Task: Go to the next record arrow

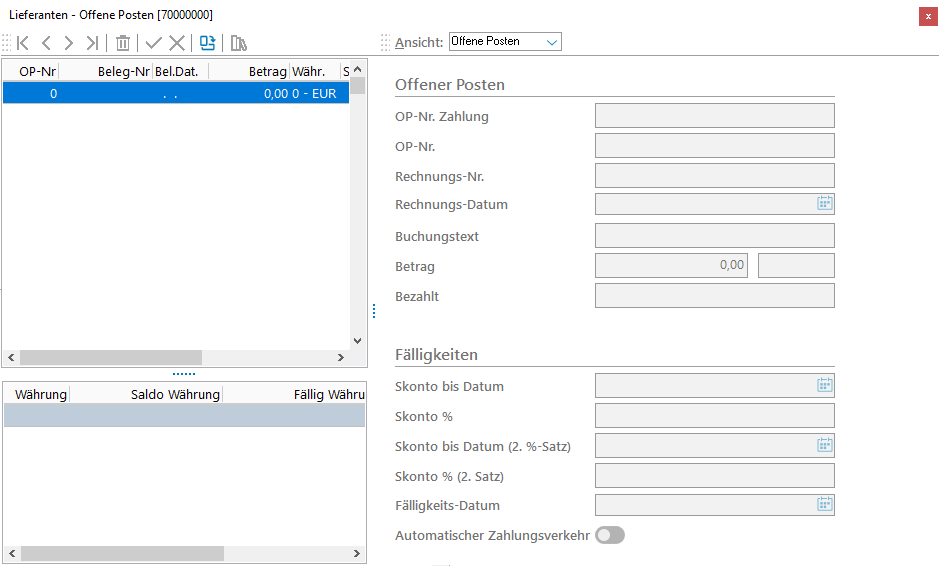Action: click(x=69, y=43)
